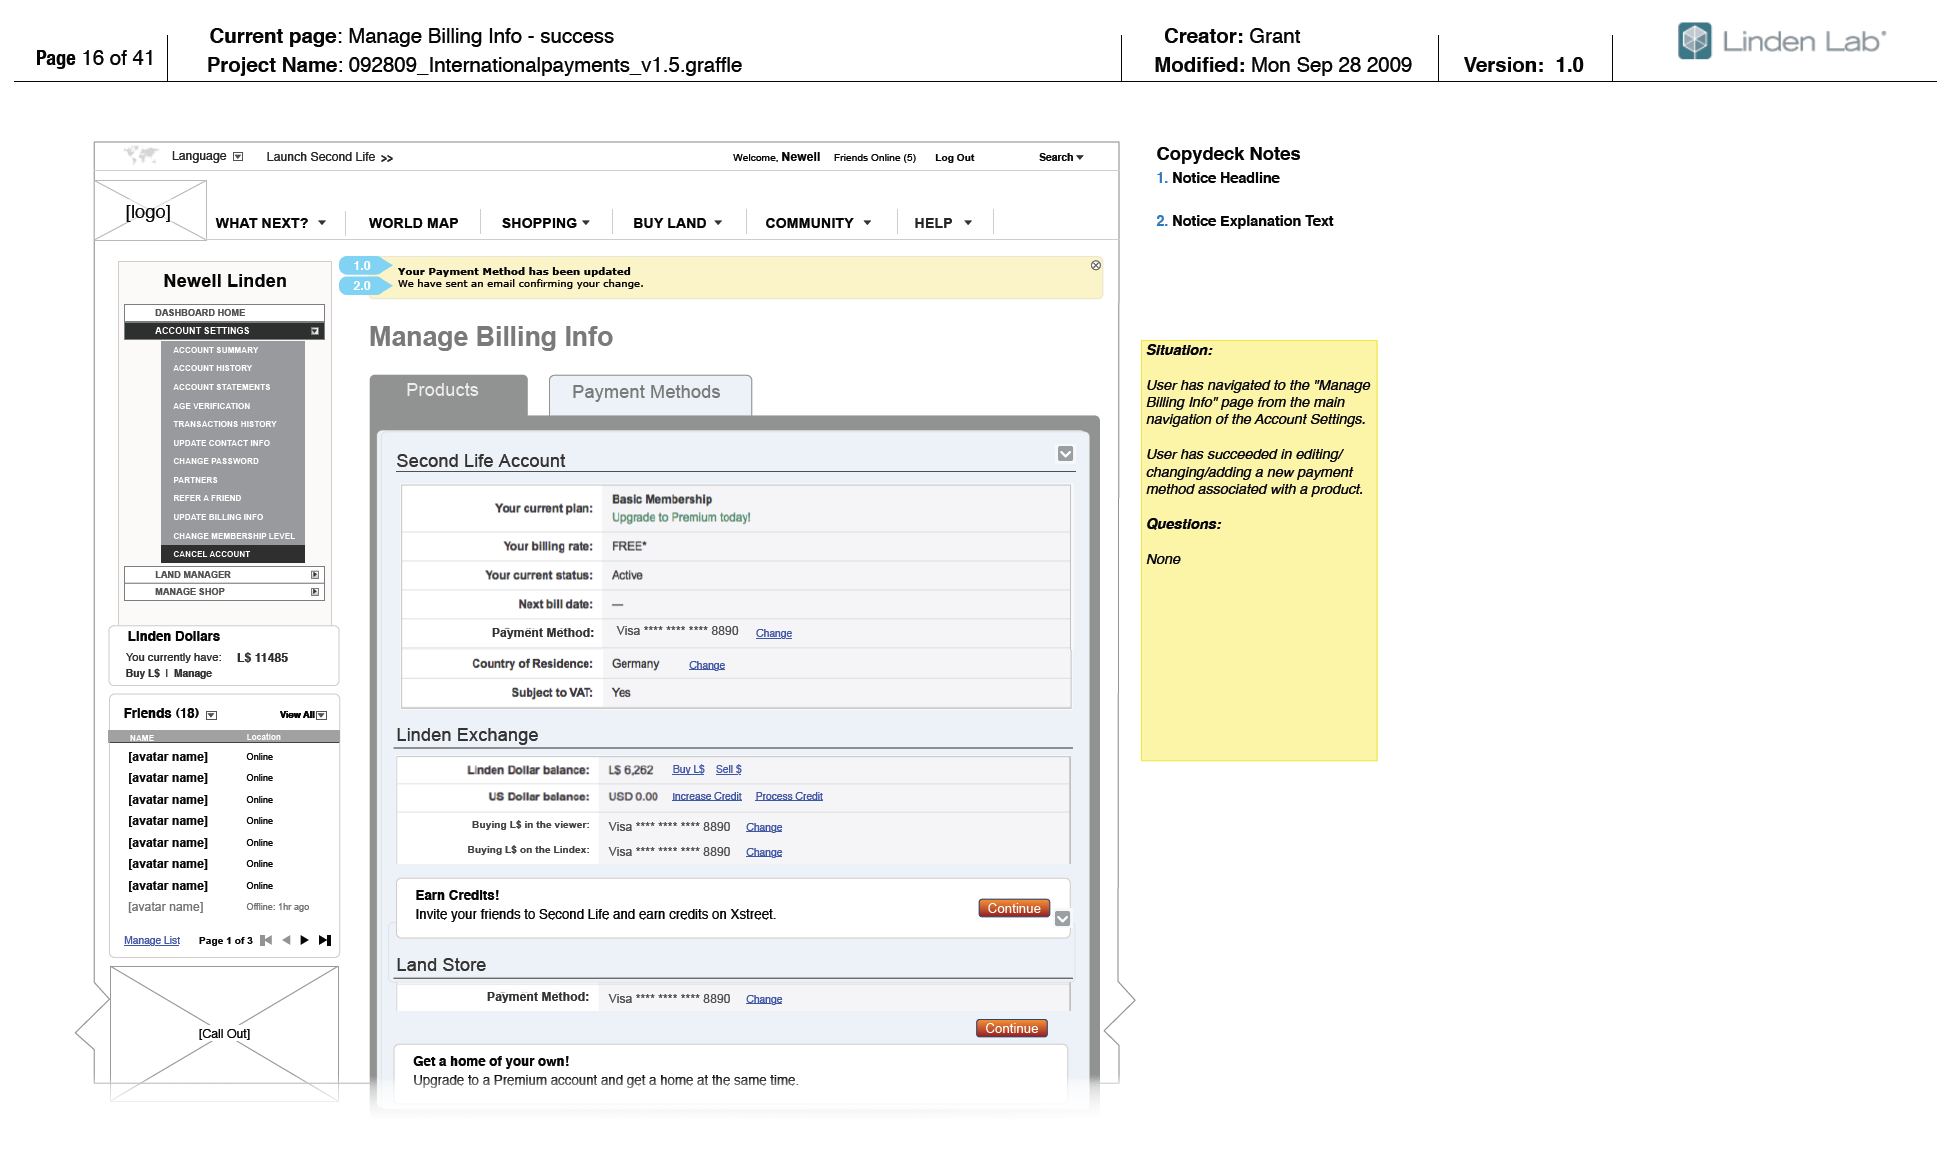Change Country of Residence
The image size is (1953, 1149).
(706, 666)
